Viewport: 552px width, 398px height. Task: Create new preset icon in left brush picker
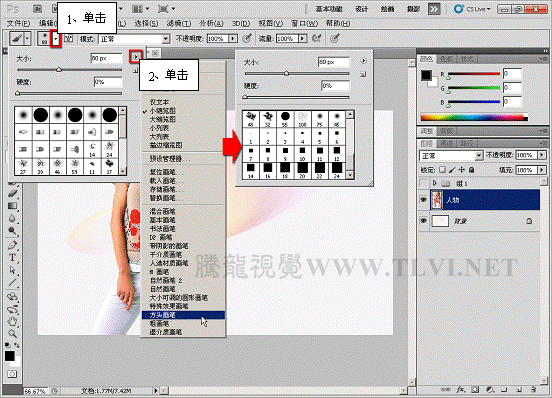pos(135,71)
